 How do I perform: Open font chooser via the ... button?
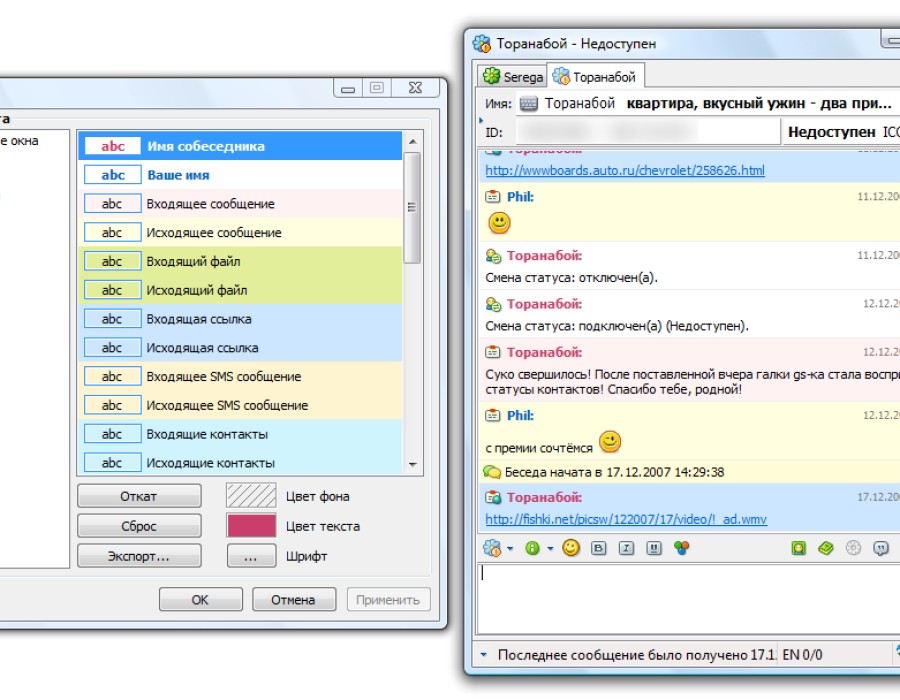[251, 556]
